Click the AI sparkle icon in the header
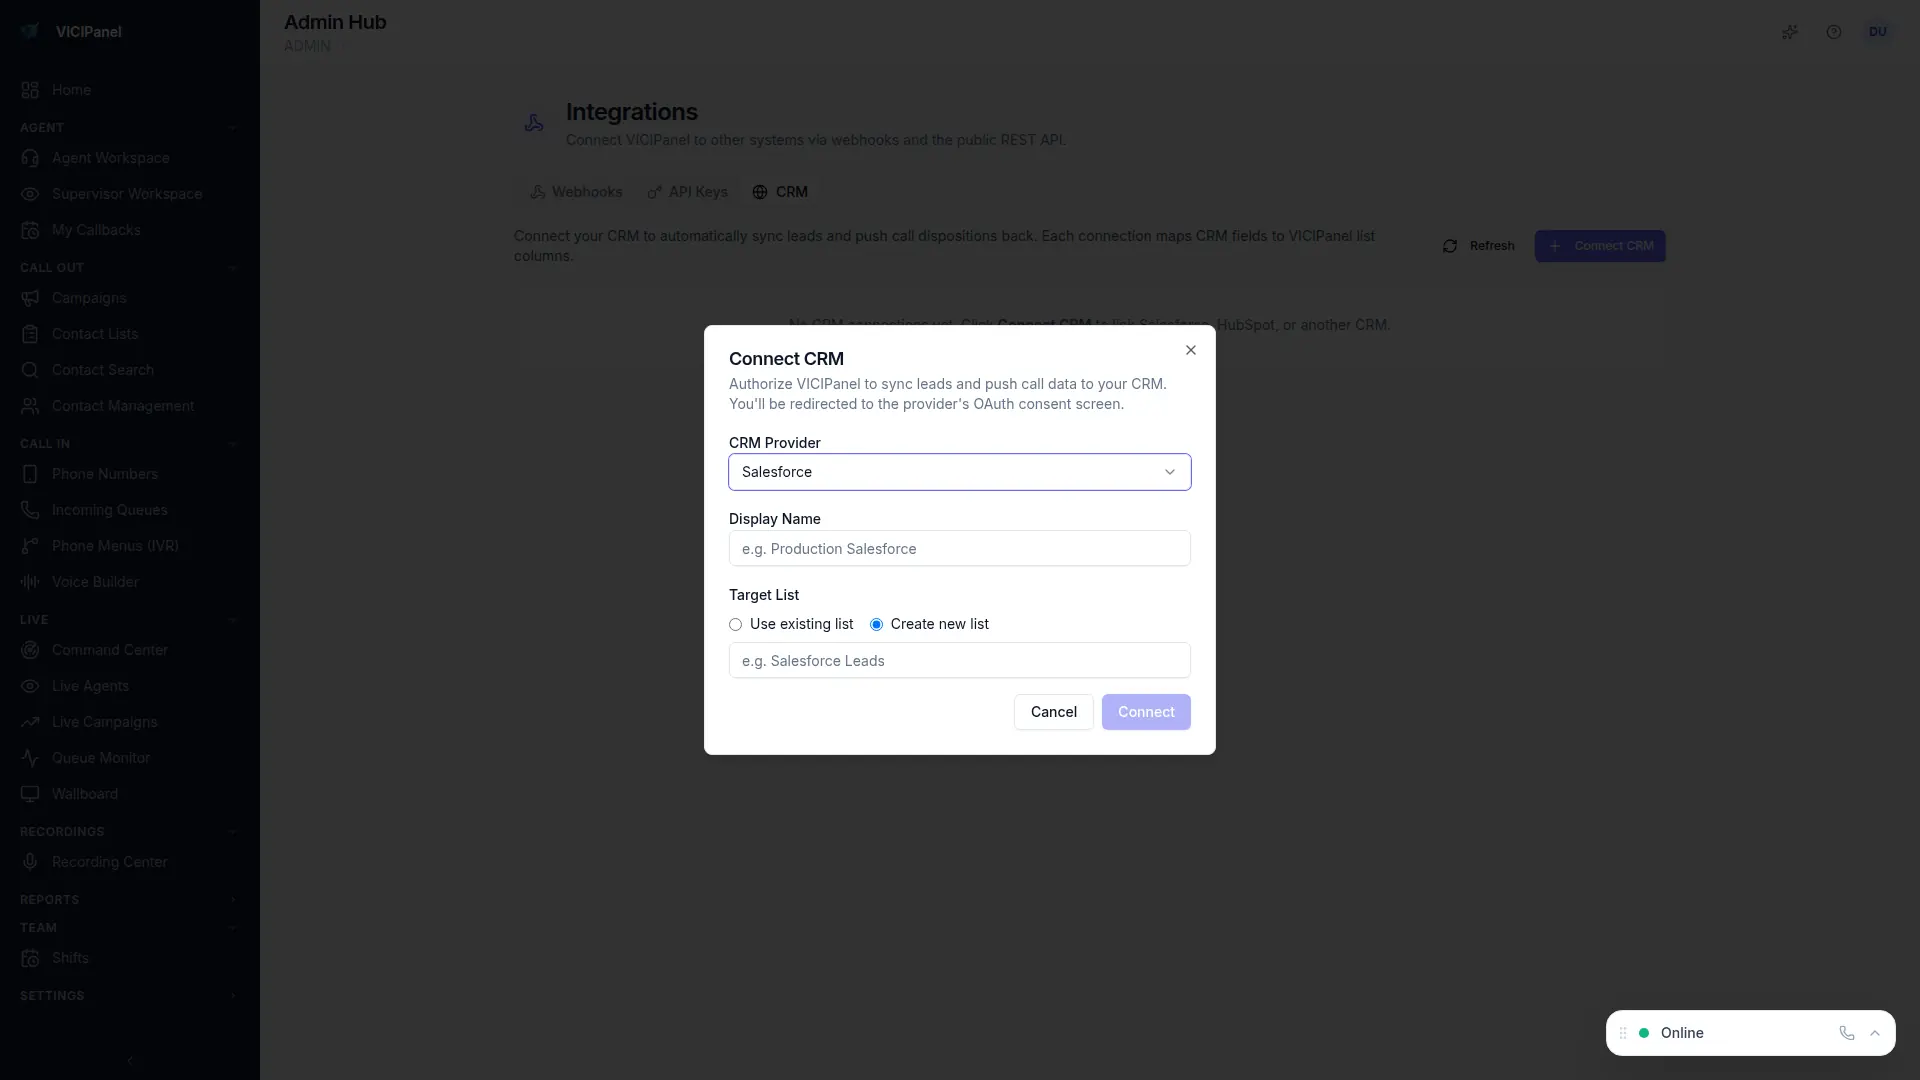1920x1080 pixels. point(1790,31)
